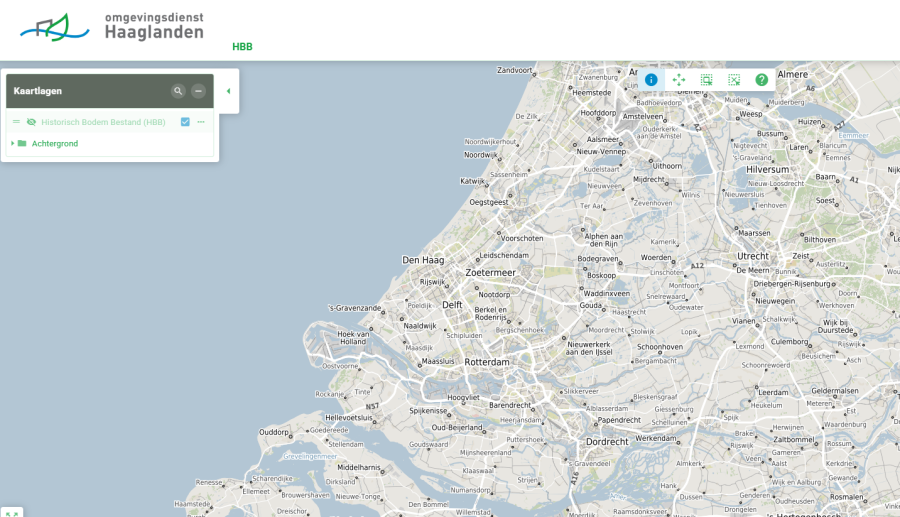Click the clear selection tool

point(734,80)
